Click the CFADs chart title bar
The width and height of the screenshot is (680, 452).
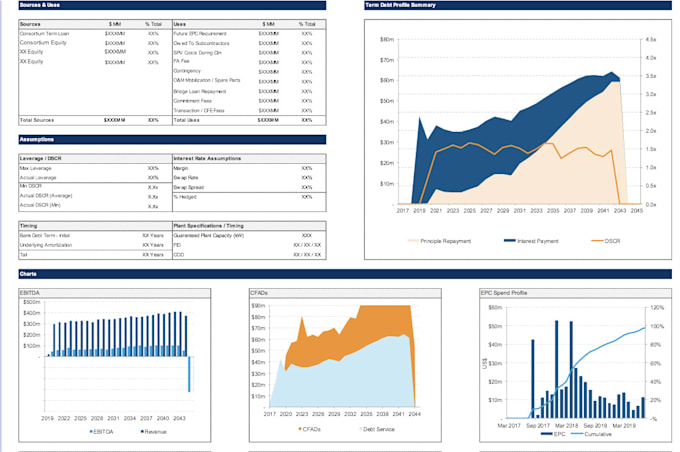pos(345,293)
